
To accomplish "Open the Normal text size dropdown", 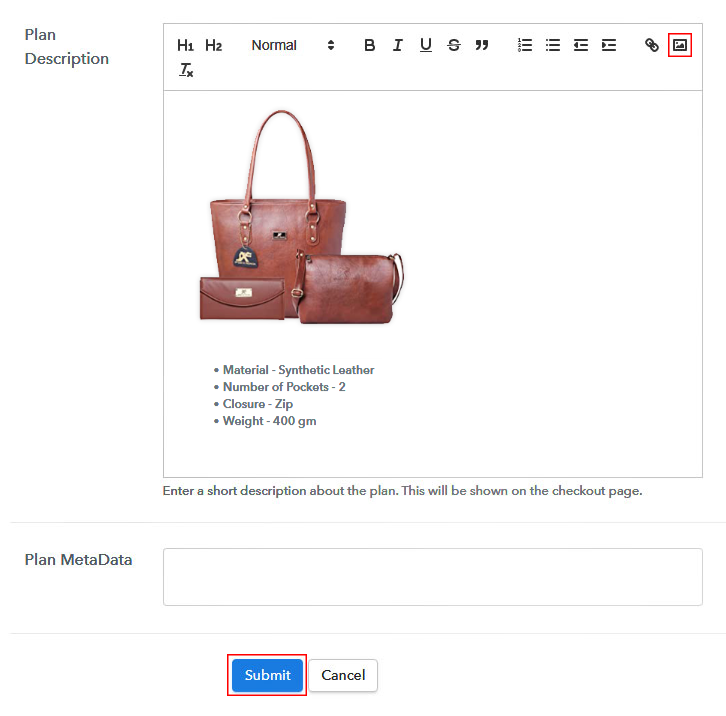I will click(293, 45).
